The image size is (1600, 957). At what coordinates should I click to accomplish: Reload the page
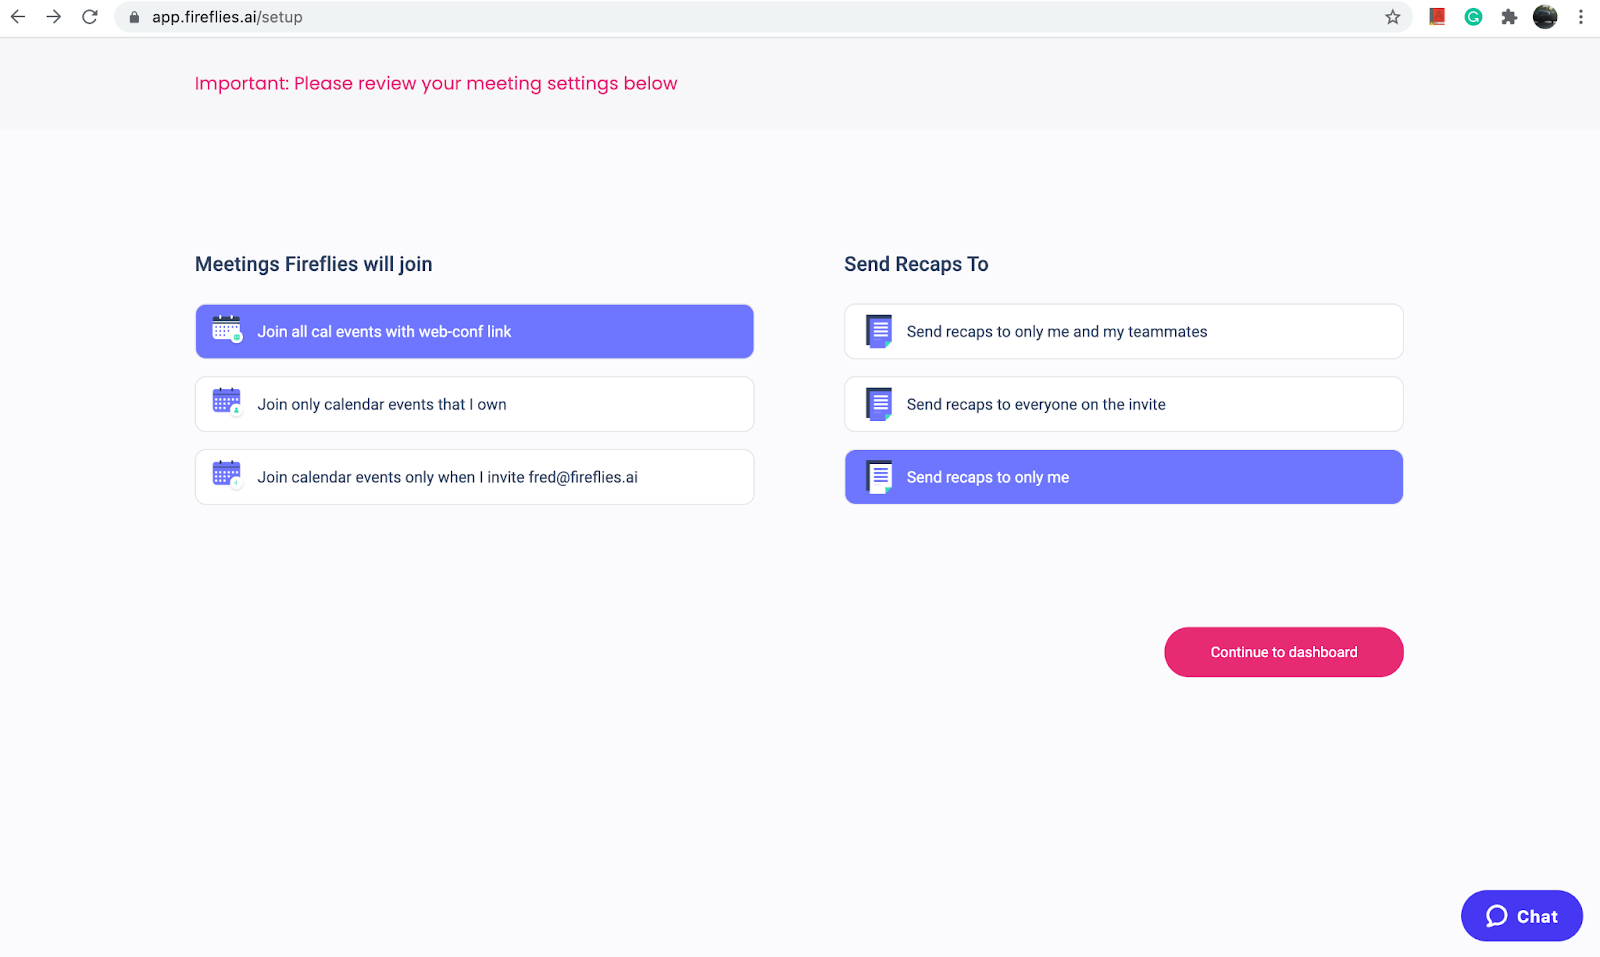(90, 17)
